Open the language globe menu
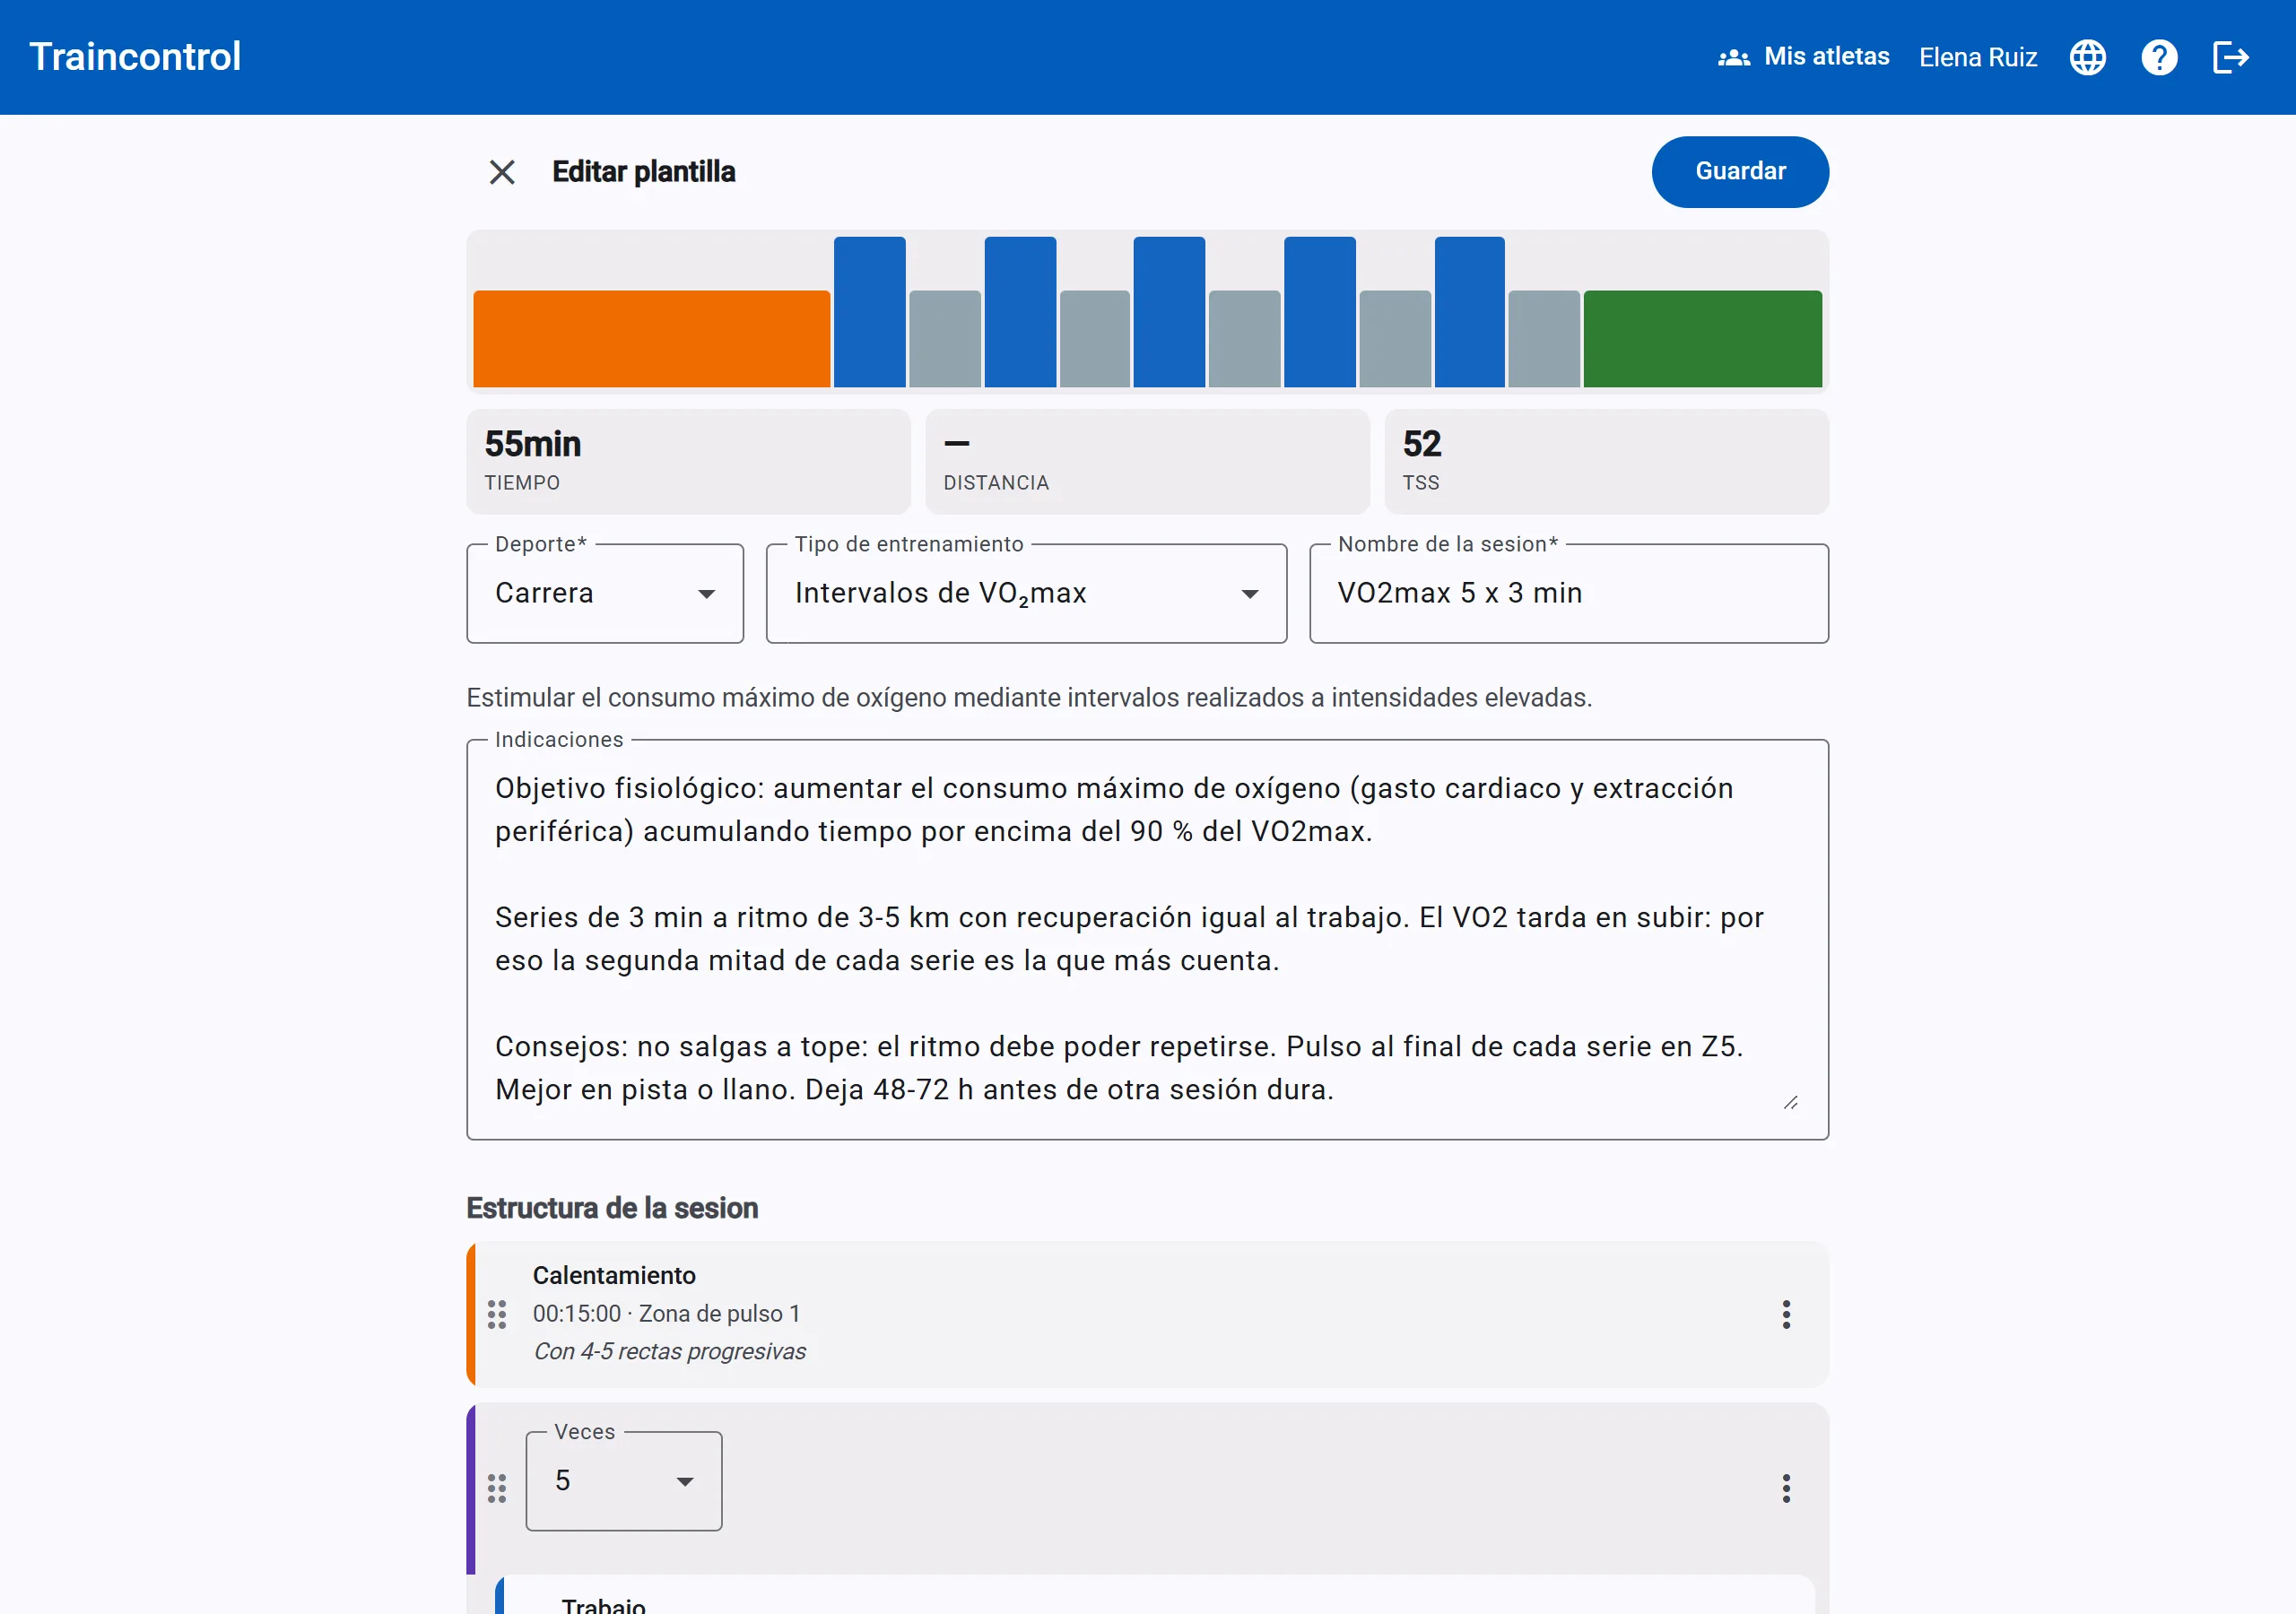The width and height of the screenshot is (2296, 1614). (x=2087, y=57)
